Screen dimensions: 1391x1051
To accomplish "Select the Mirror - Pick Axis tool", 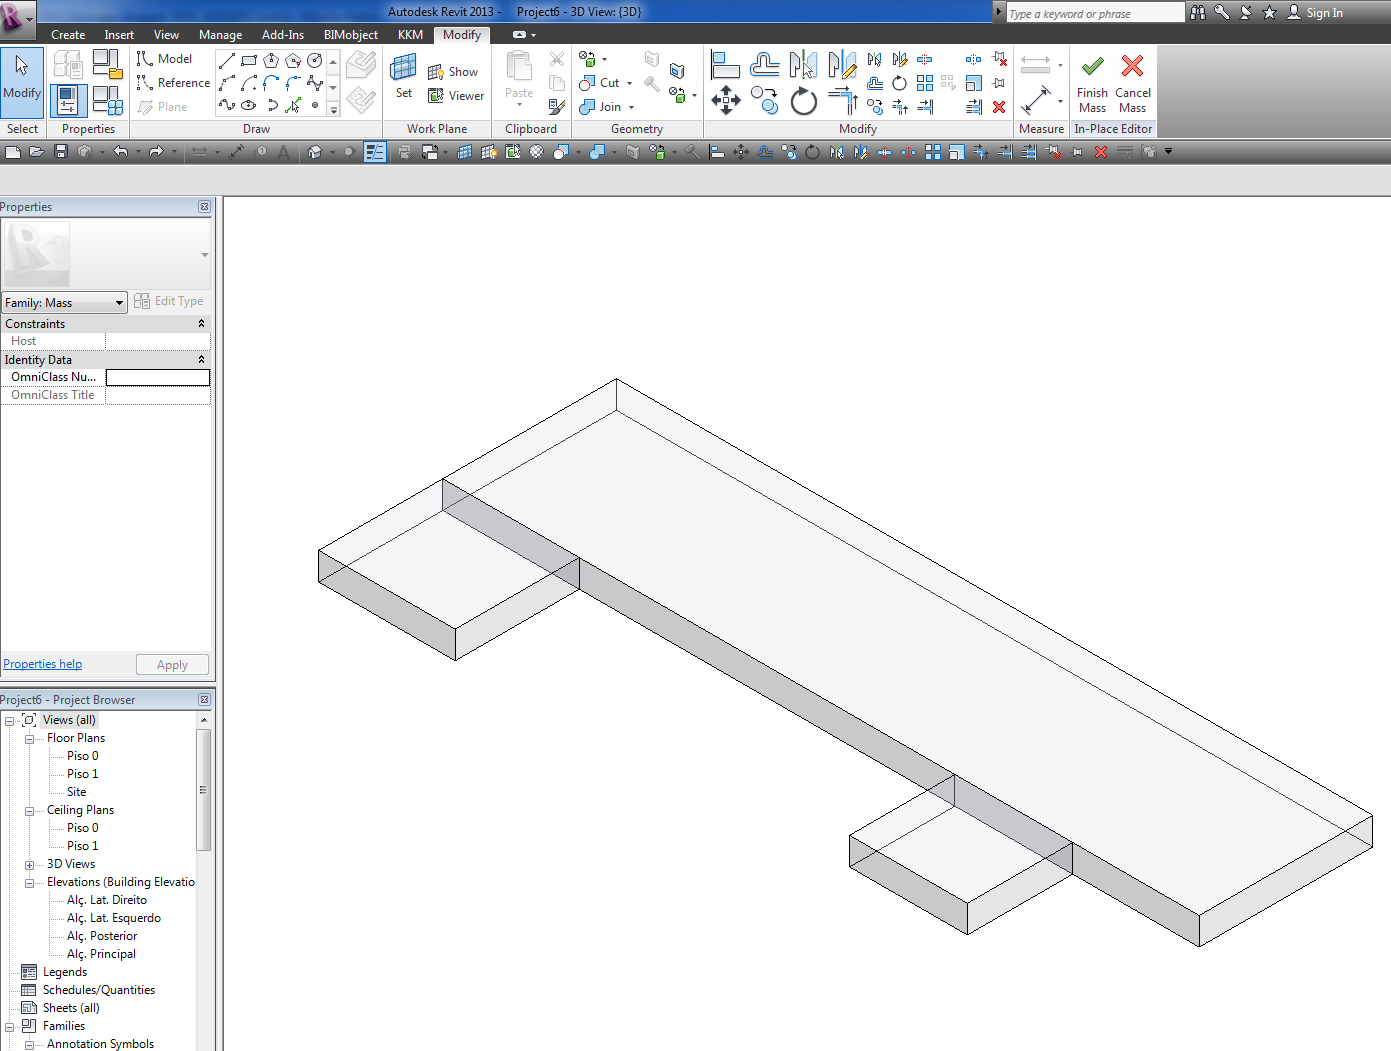I will tap(804, 66).
